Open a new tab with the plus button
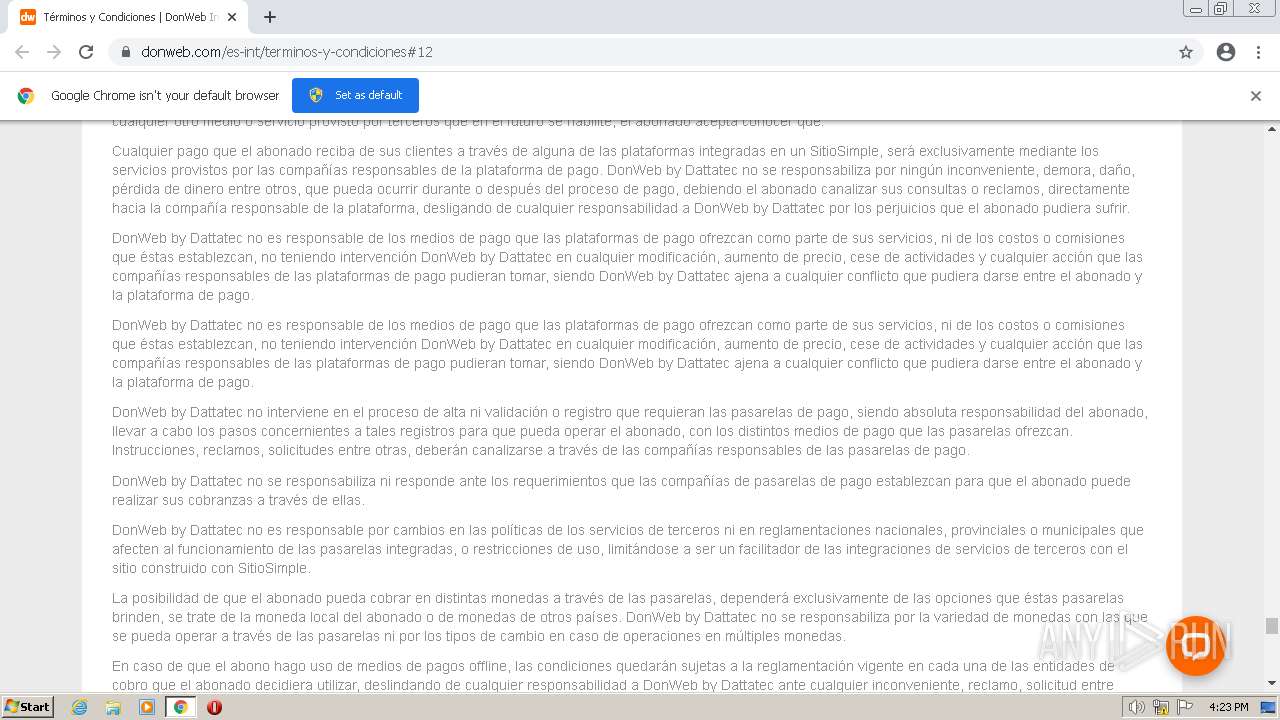Viewport: 1280px width, 720px height. click(x=270, y=17)
